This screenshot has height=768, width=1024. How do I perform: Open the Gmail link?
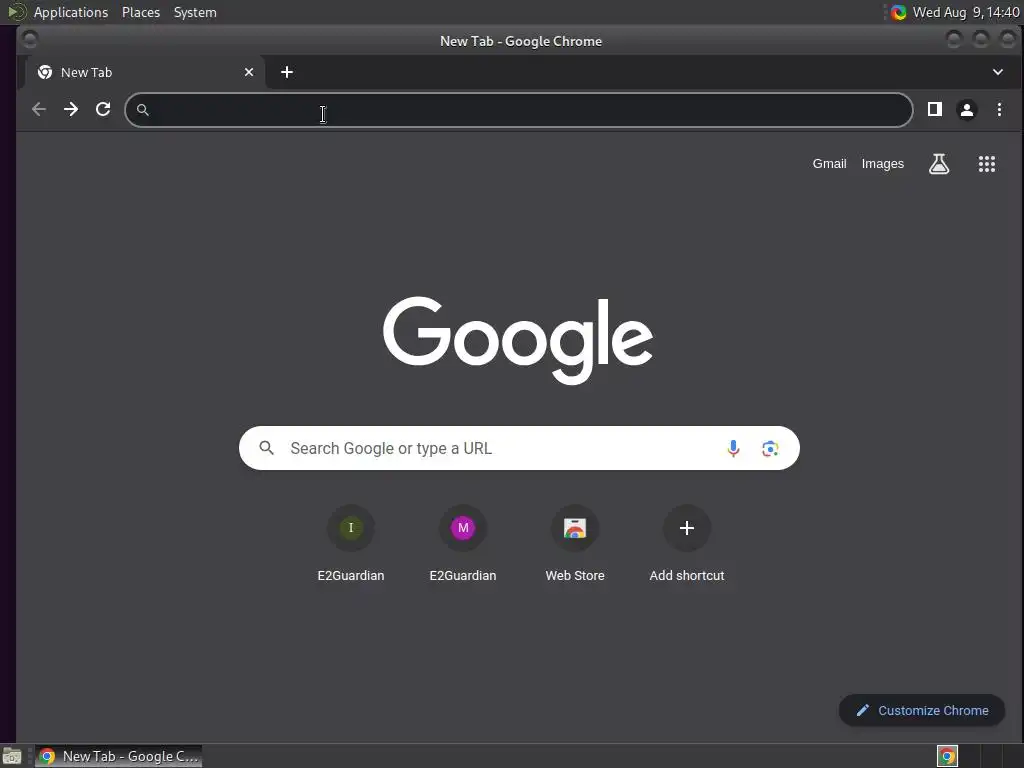[x=829, y=164]
